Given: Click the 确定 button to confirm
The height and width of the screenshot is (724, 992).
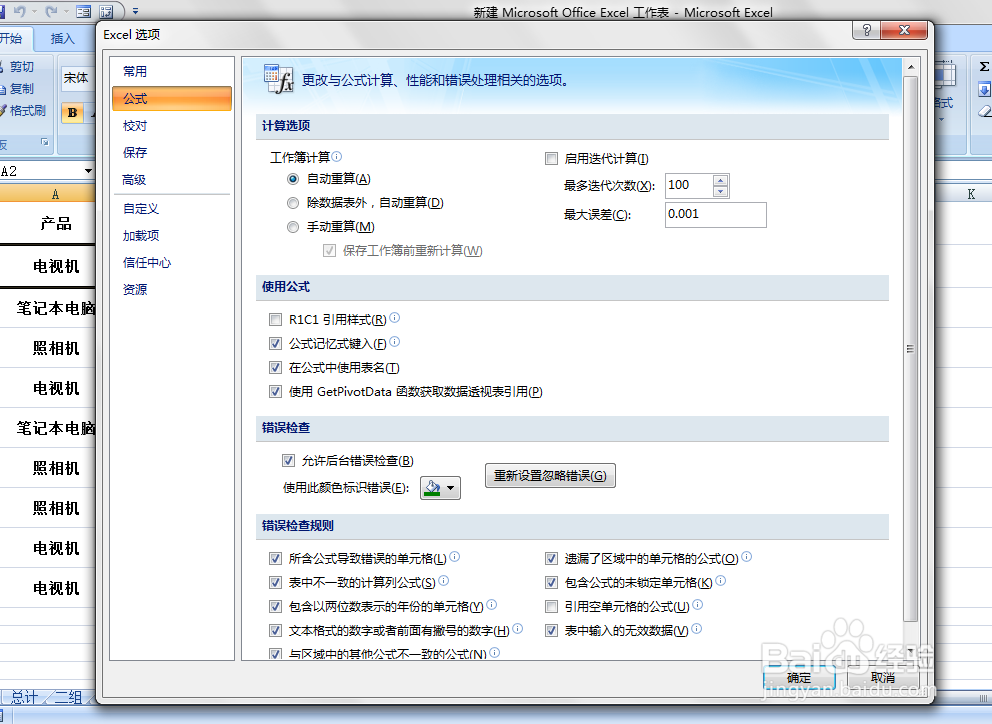Looking at the screenshot, I should pos(799,677).
